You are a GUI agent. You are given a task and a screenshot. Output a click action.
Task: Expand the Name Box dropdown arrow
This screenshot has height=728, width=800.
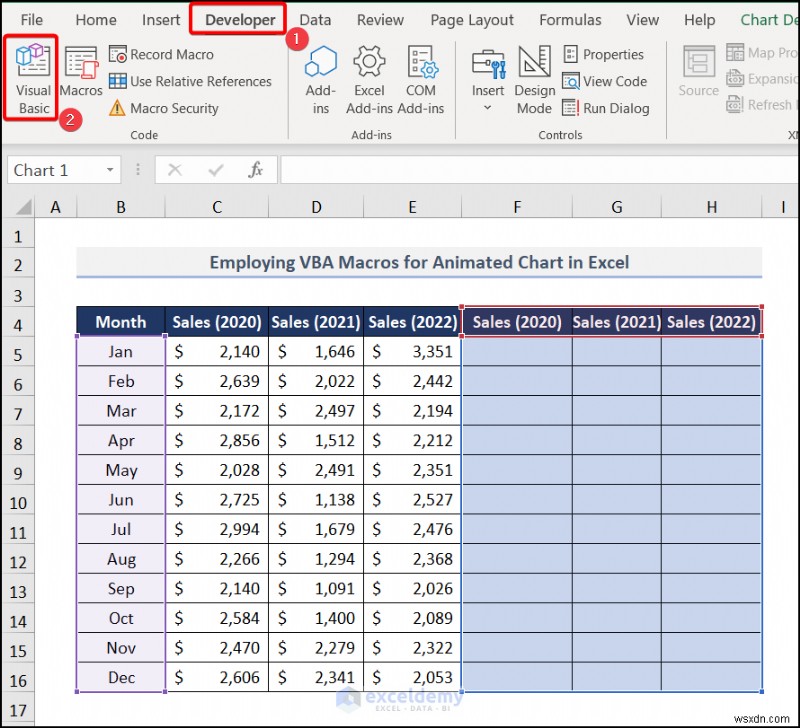pyautogui.click(x=110, y=170)
